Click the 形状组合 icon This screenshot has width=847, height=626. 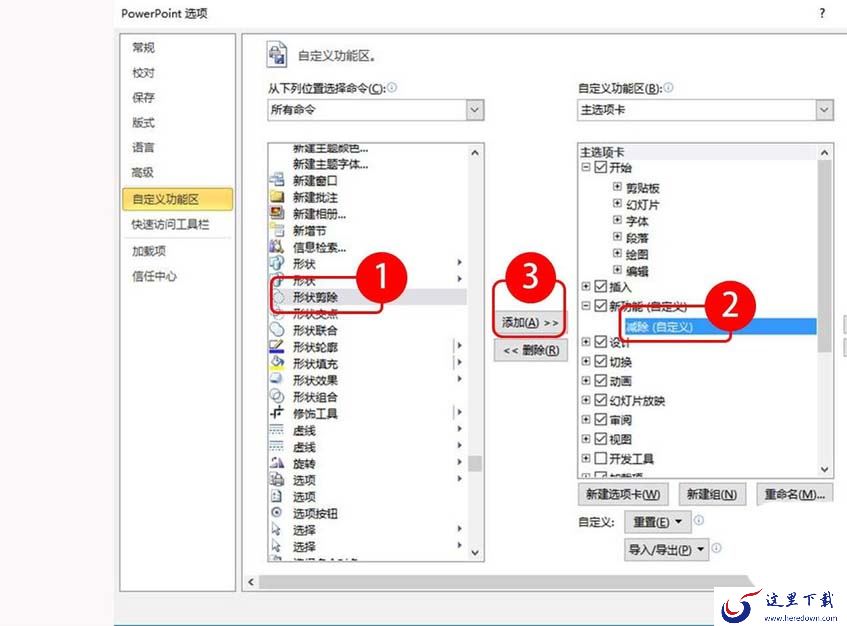(277, 396)
